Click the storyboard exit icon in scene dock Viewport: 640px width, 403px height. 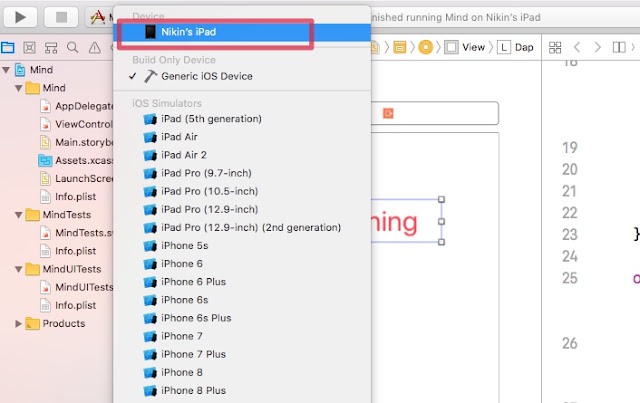point(388,113)
